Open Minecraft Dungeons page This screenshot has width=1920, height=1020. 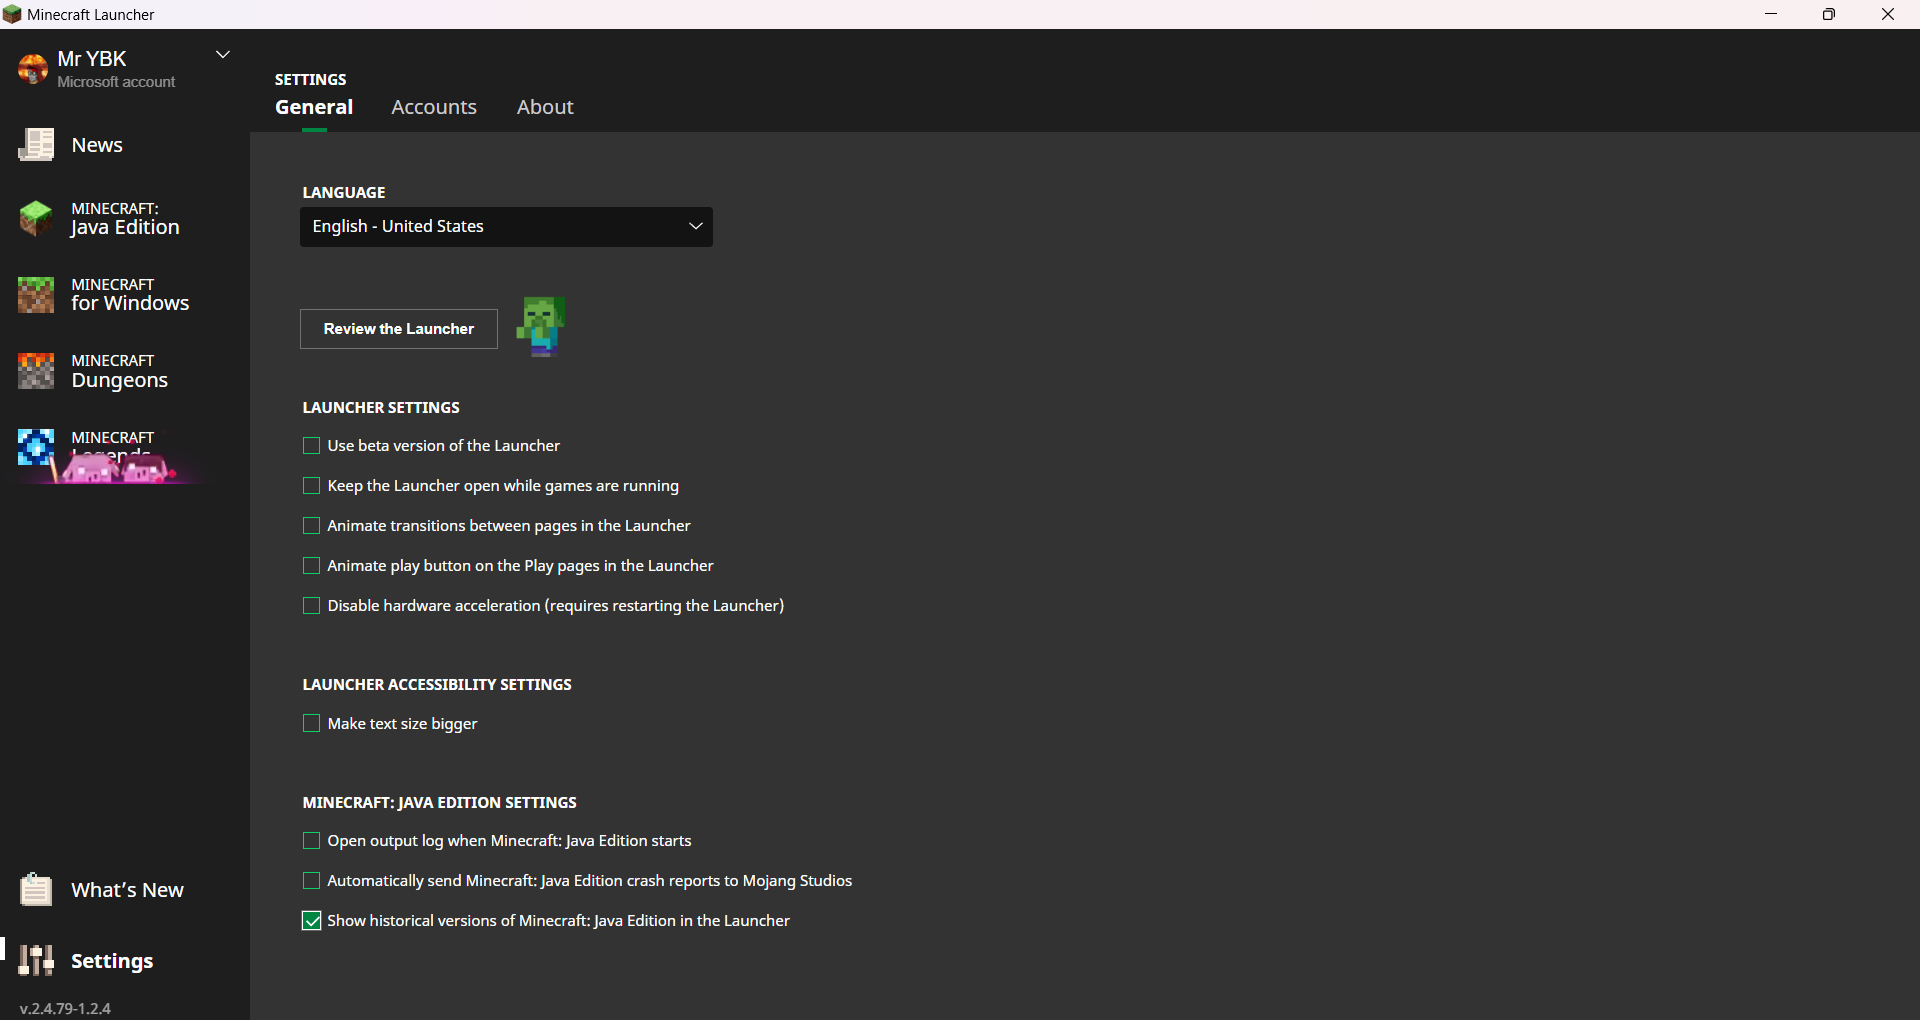click(120, 371)
